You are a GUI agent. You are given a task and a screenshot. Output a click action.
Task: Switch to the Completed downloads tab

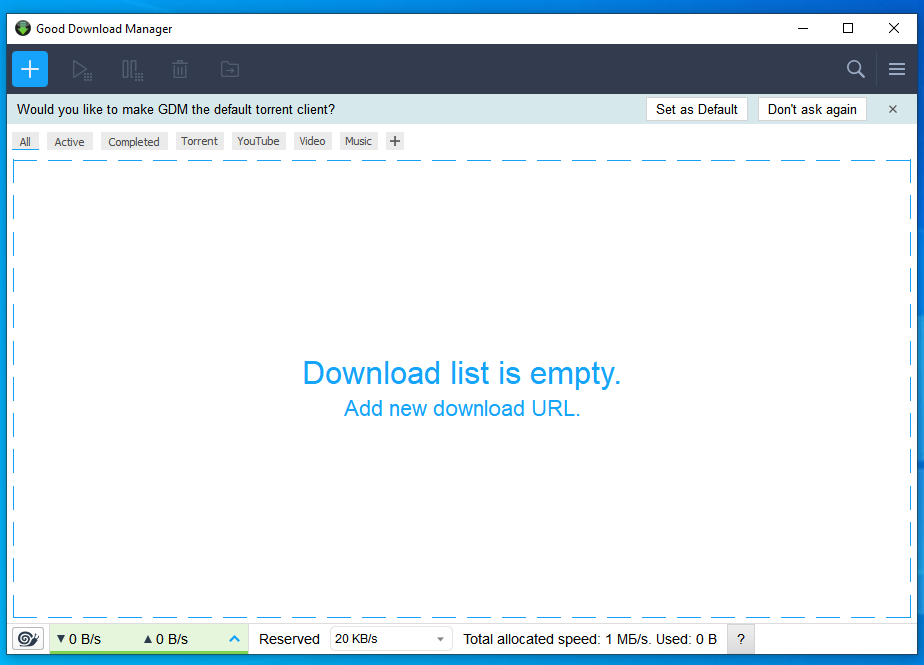(133, 141)
